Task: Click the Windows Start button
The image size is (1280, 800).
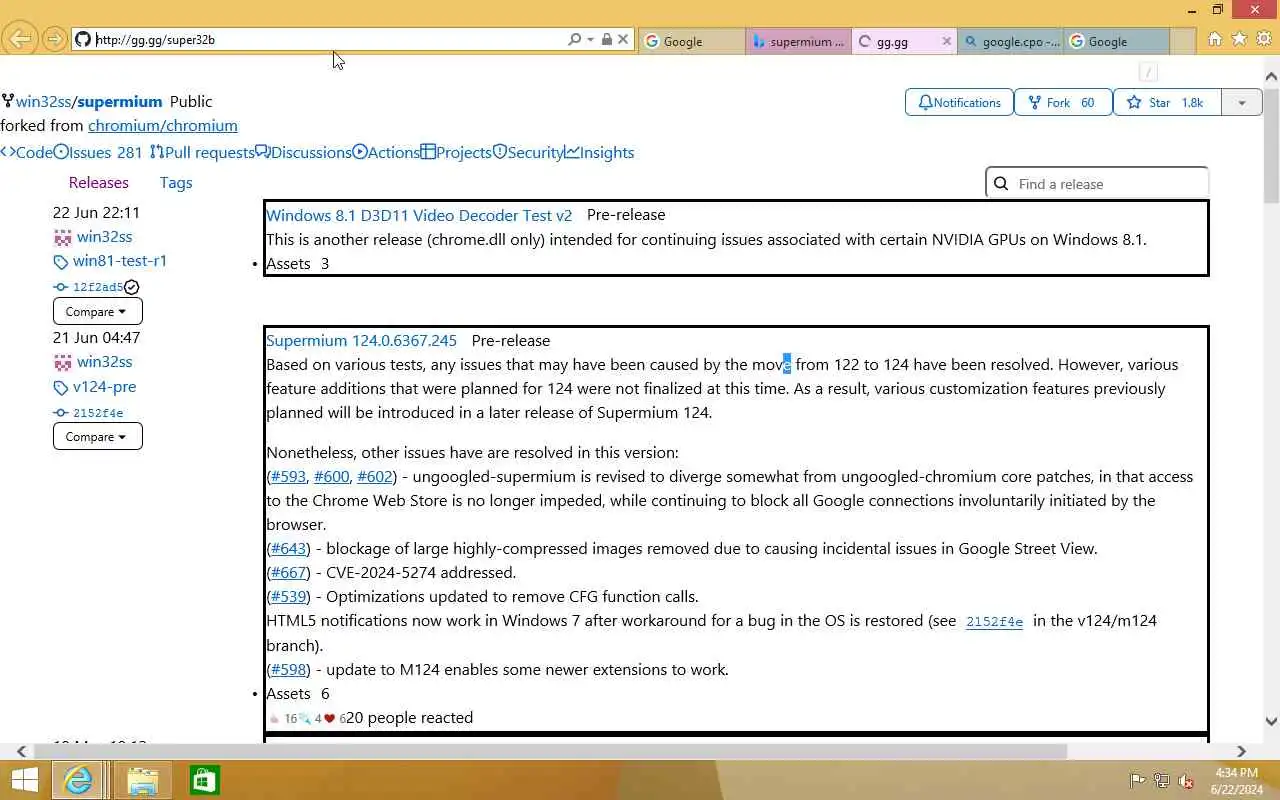Action: (24, 780)
